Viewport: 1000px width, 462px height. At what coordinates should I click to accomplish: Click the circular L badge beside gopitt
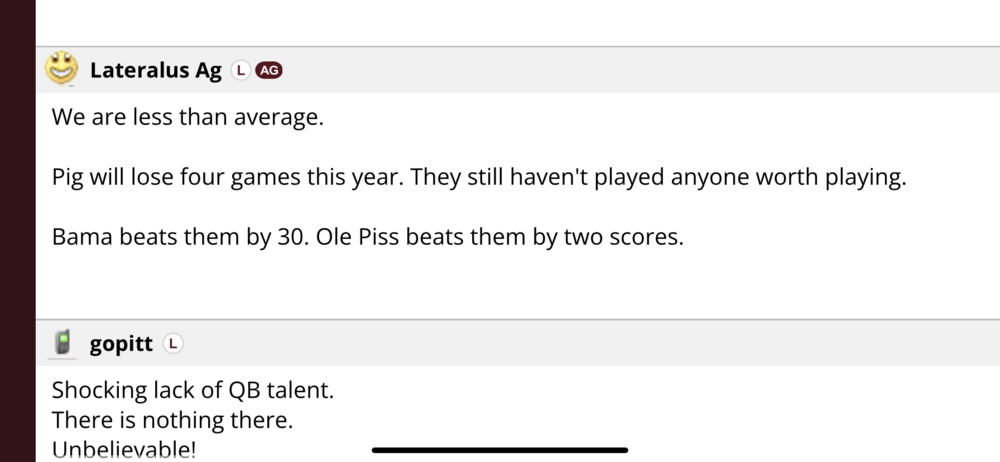(x=172, y=344)
